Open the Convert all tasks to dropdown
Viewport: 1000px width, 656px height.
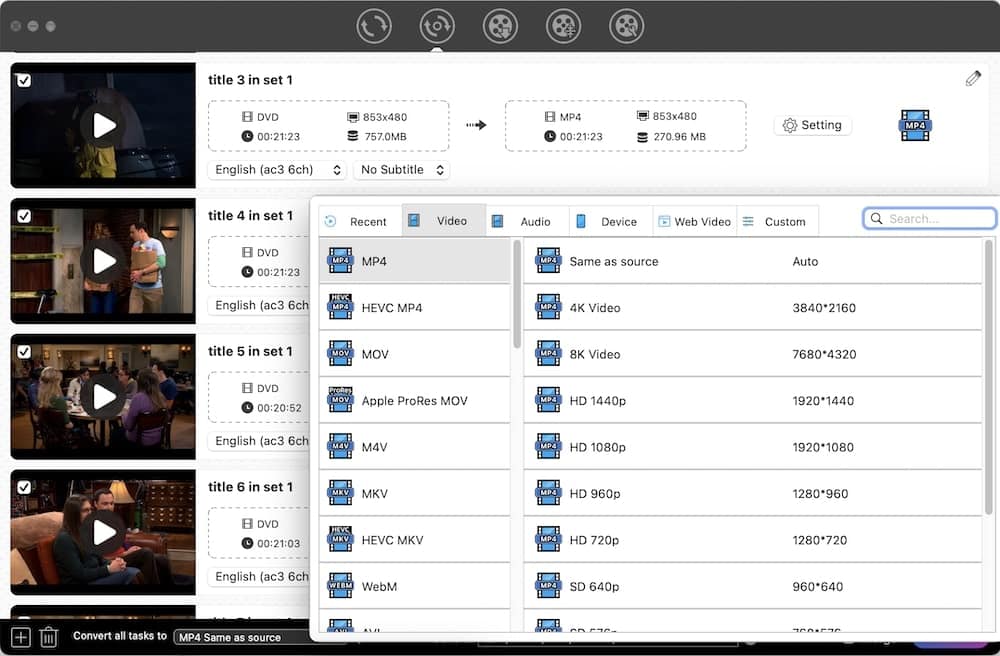pyautogui.click(x=242, y=637)
